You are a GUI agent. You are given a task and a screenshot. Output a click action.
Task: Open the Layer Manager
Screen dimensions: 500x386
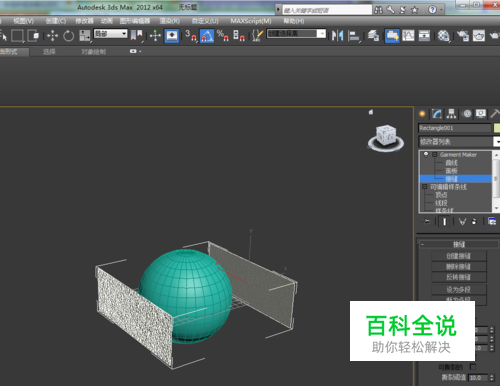coord(373,36)
